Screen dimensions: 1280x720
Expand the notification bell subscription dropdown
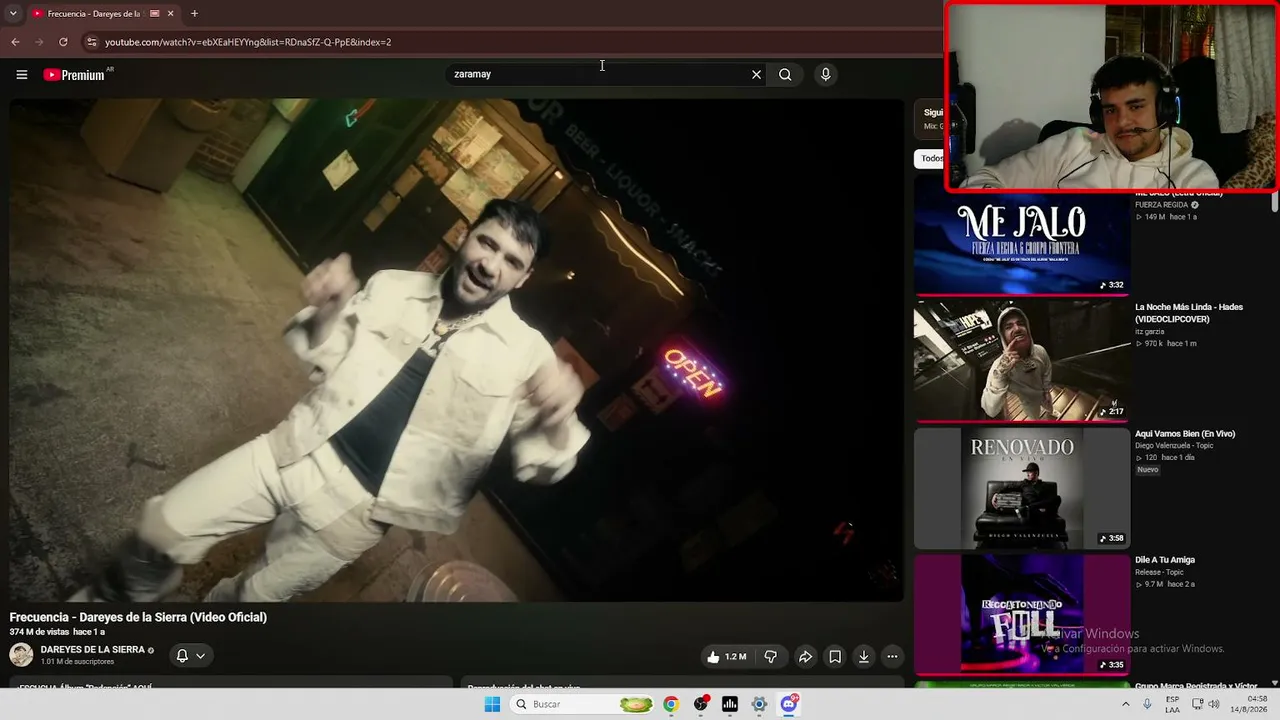[x=191, y=656]
